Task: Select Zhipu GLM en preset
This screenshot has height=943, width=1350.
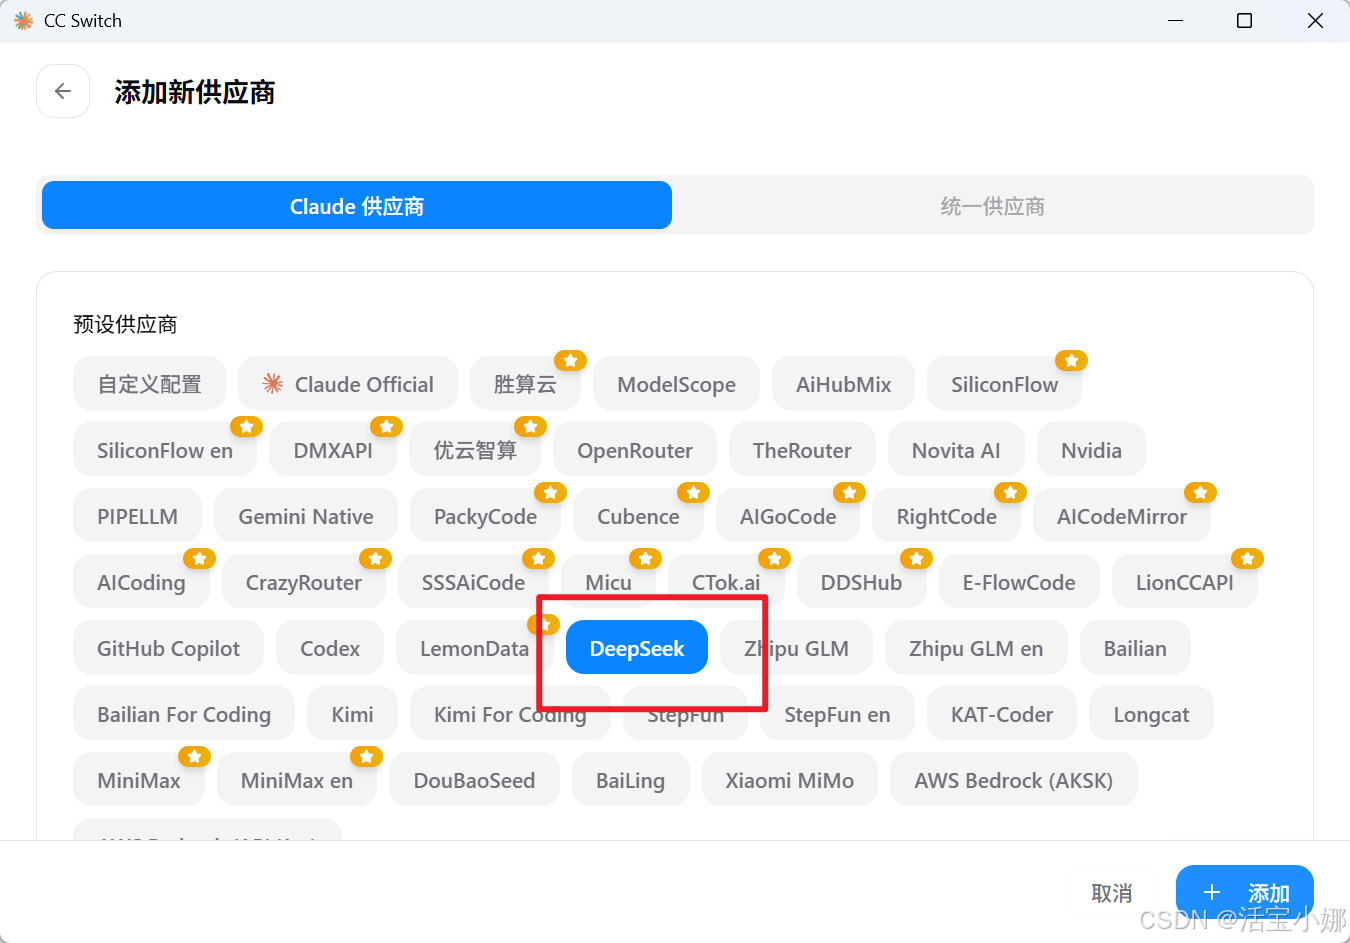Action: click(x=976, y=648)
